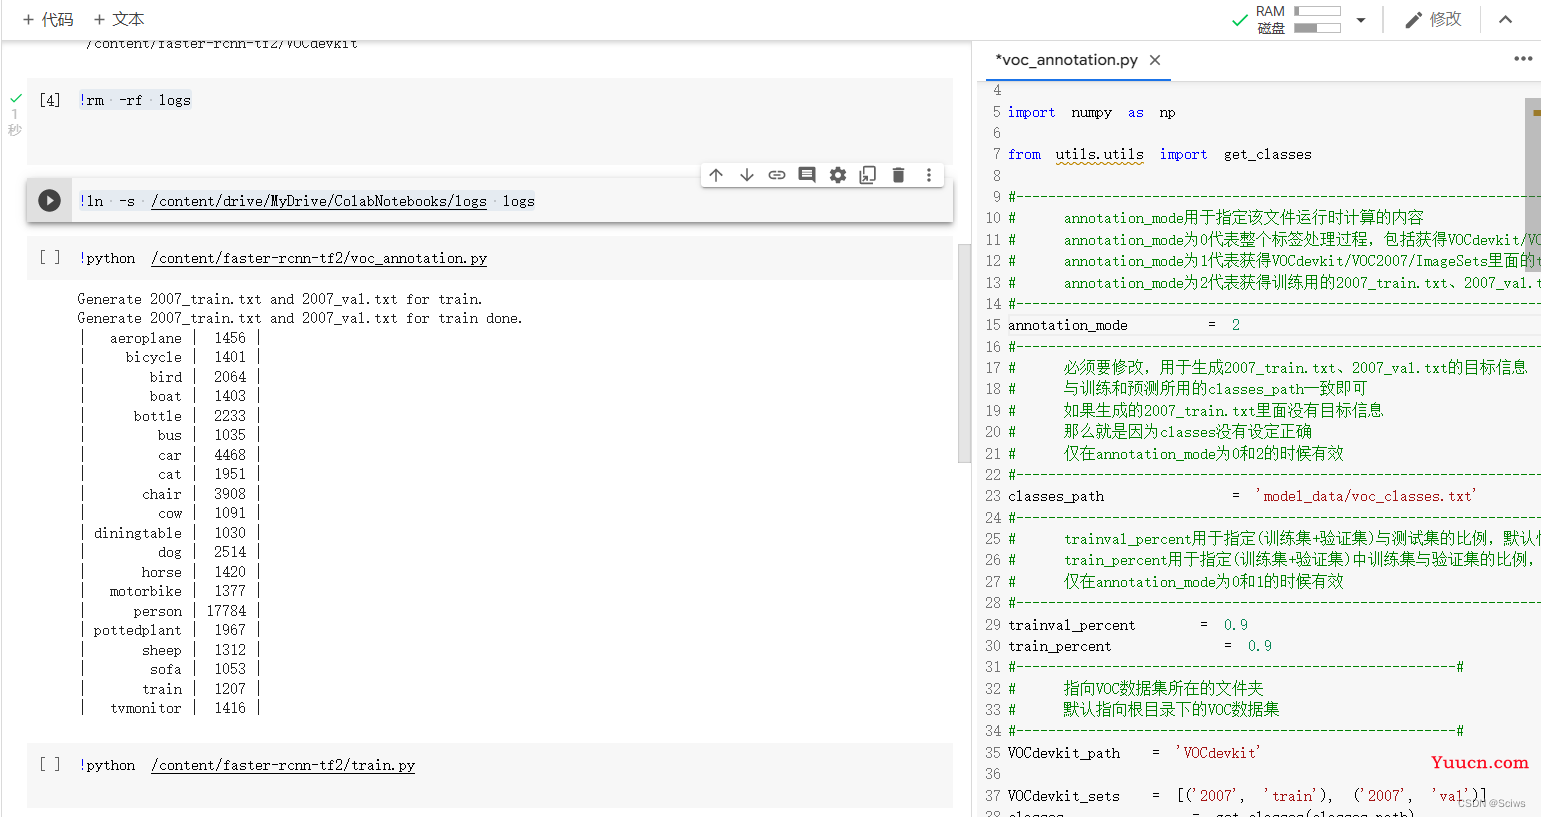Open cell editor settings gear
Viewport: 1541px width, 817px height.
click(x=838, y=175)
